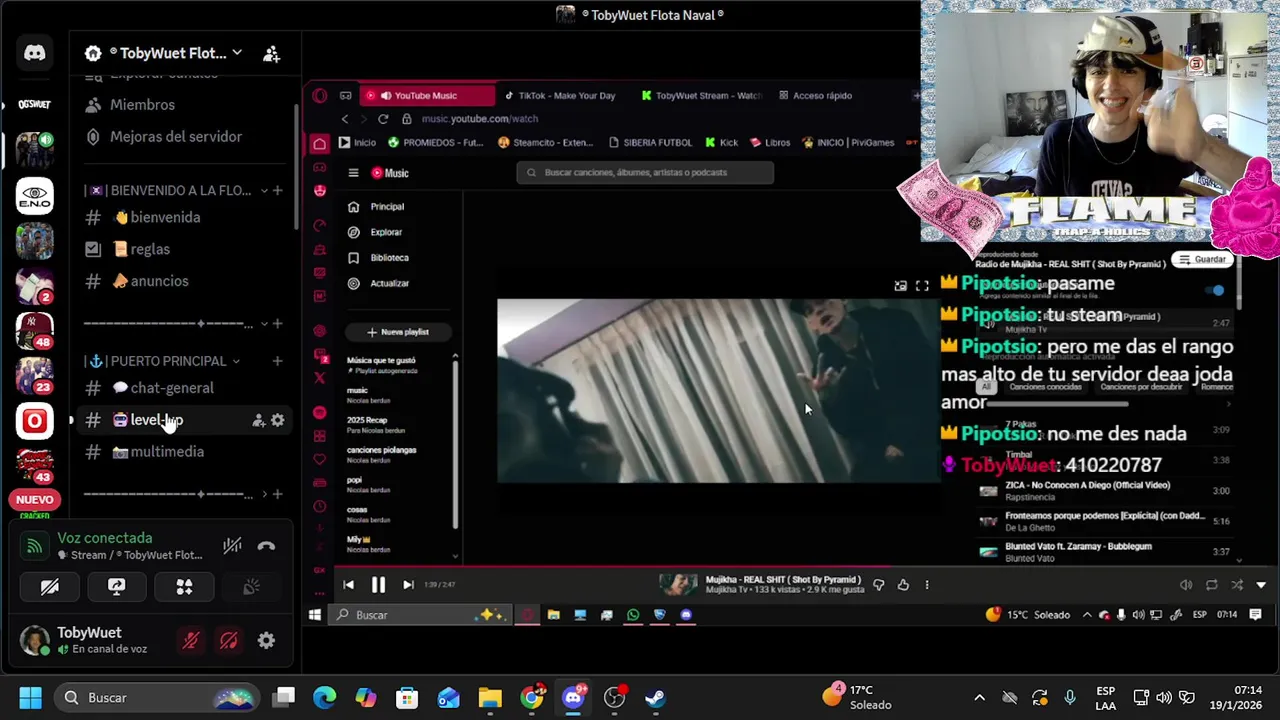Reload the page in the streamed browser
1280x720 pixels.
coord(382,119)
